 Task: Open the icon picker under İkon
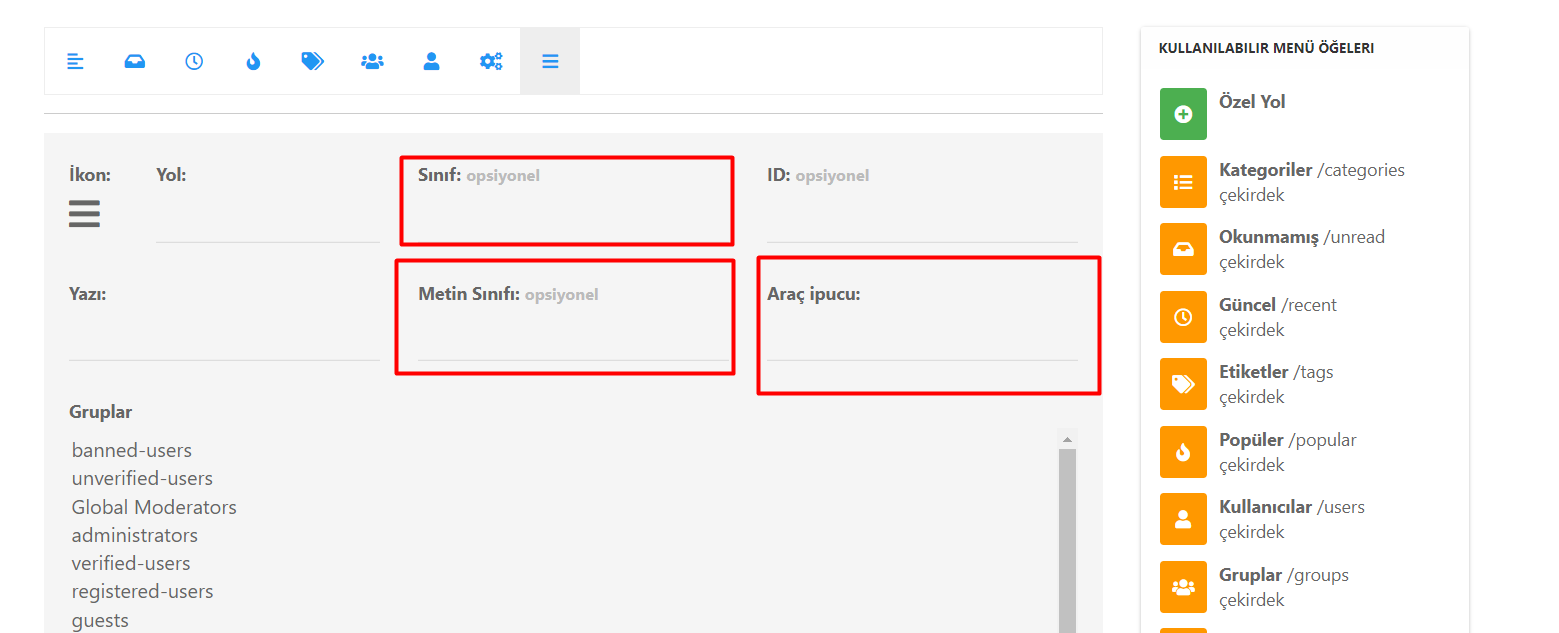pos(84,214)
